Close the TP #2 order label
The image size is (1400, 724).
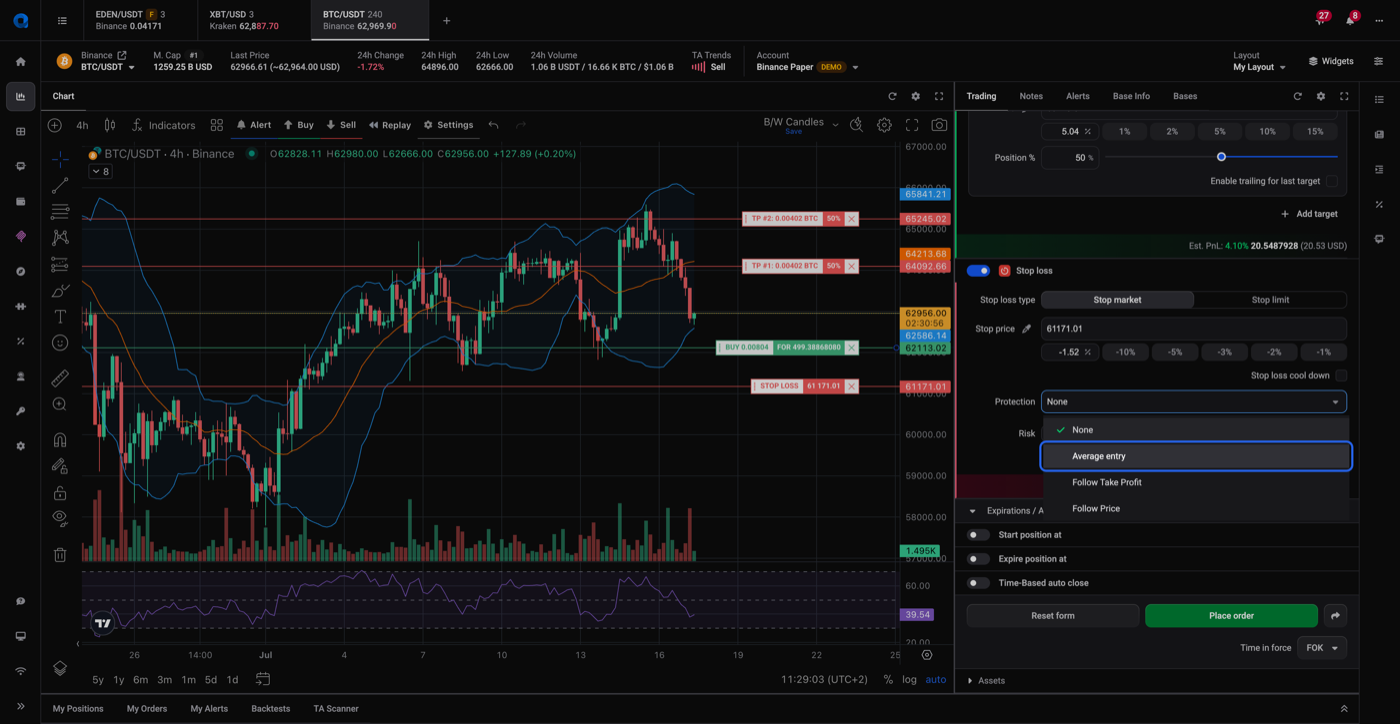tap(852, 219)
